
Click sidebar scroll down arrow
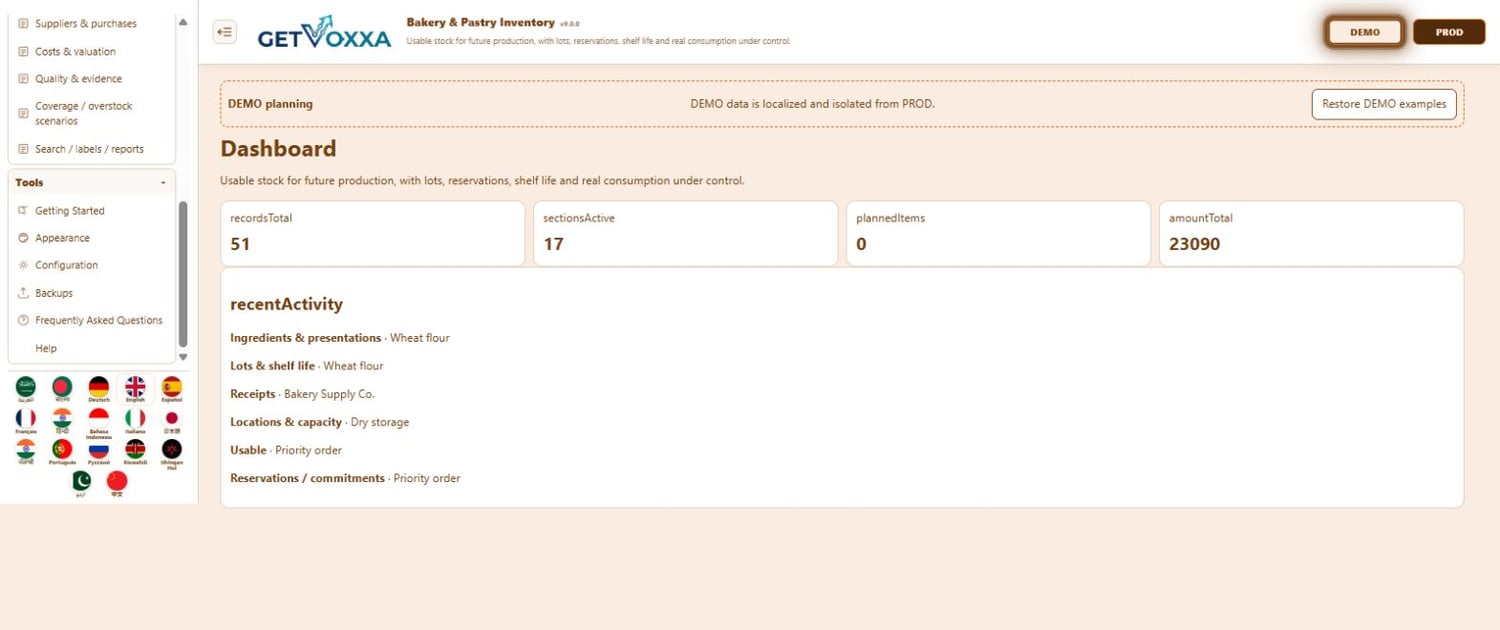pos(182,357)
